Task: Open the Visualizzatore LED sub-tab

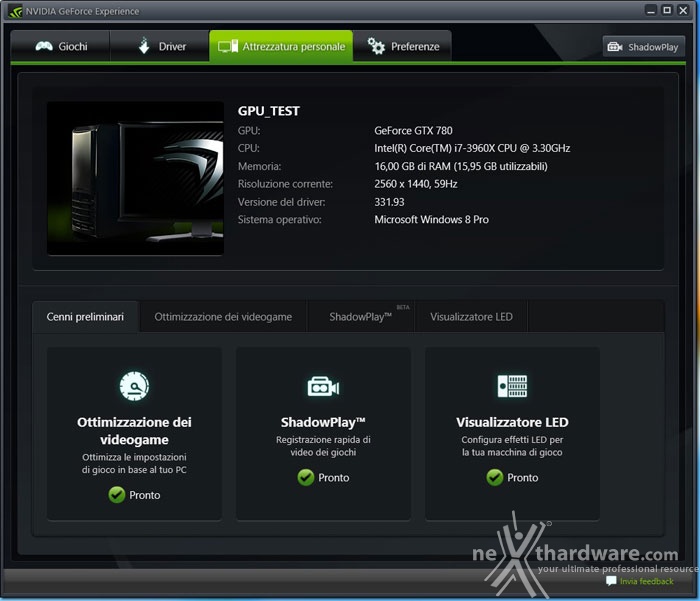Action: pos(471,317)
